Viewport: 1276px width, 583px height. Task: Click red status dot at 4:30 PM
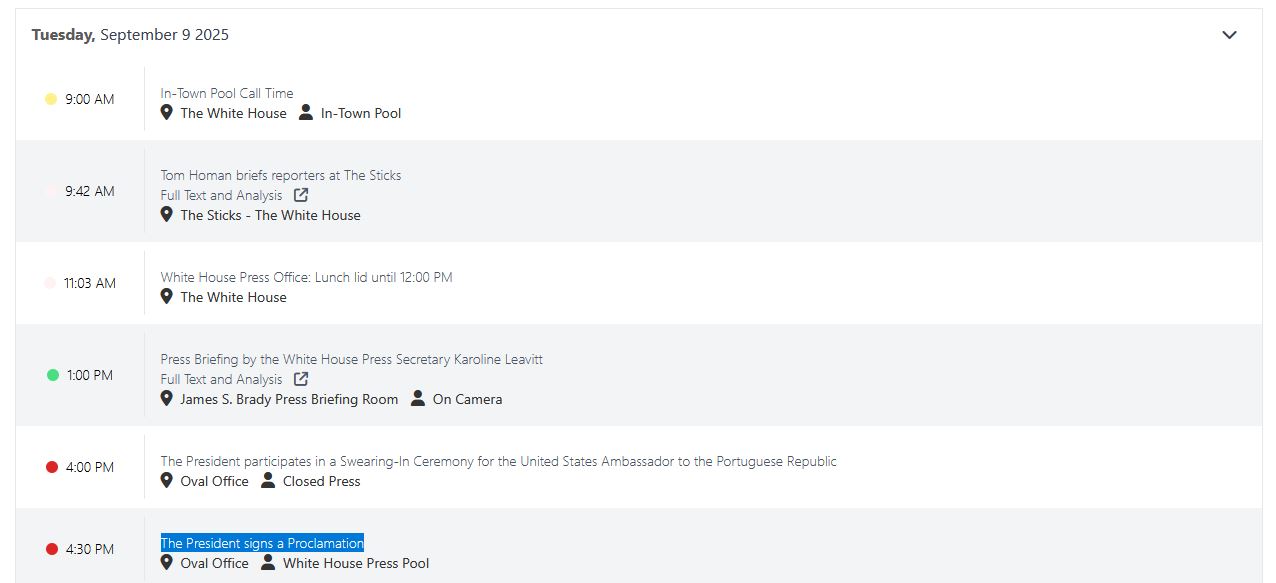(x=52, y=549)
